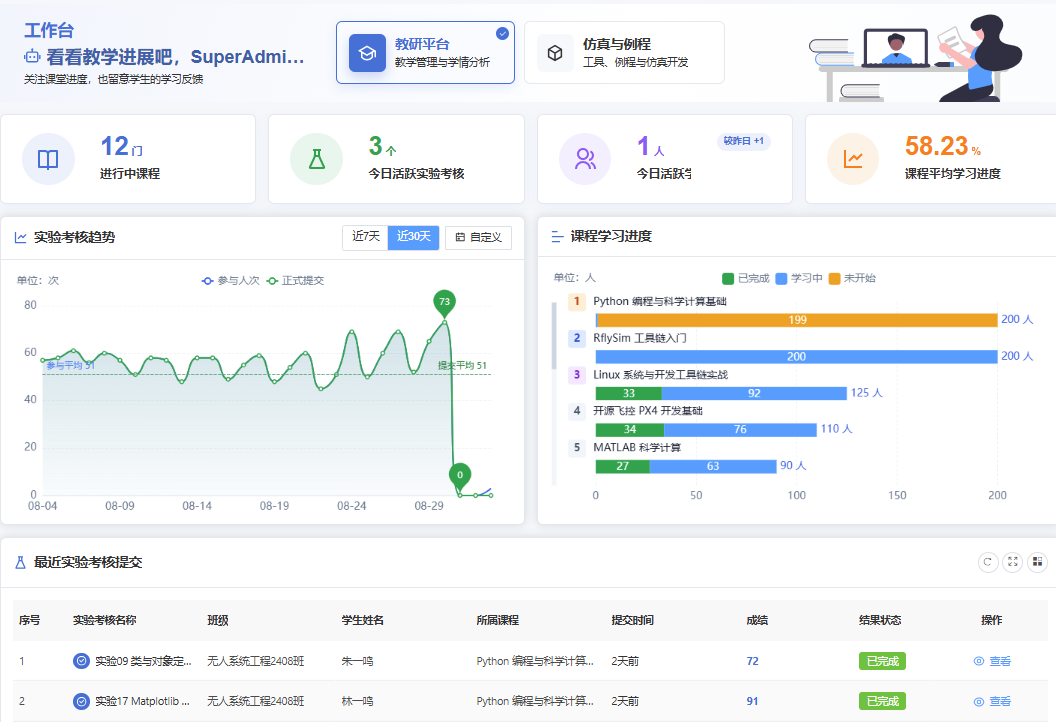Click the 实验17 Matplotlib experiment name
Image resolution: width=1056 pixels, height=722 pixels.
[x=142, y=702]
